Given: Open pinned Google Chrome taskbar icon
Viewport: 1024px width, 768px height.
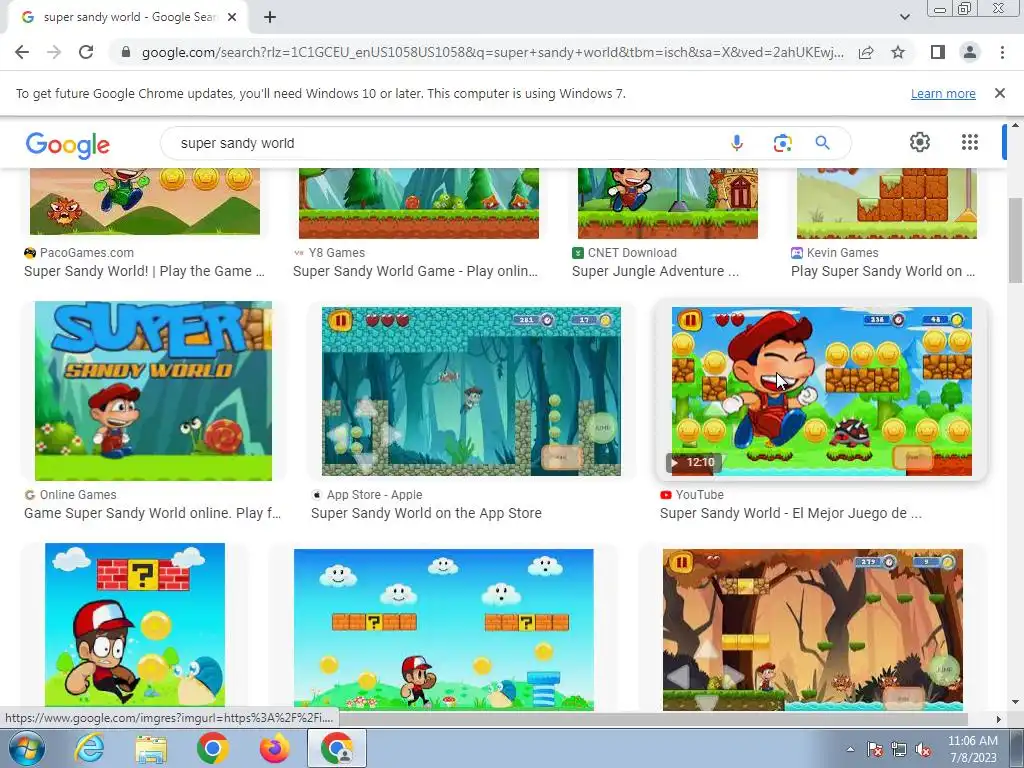Looking at the screenshot, I should 212,748.
